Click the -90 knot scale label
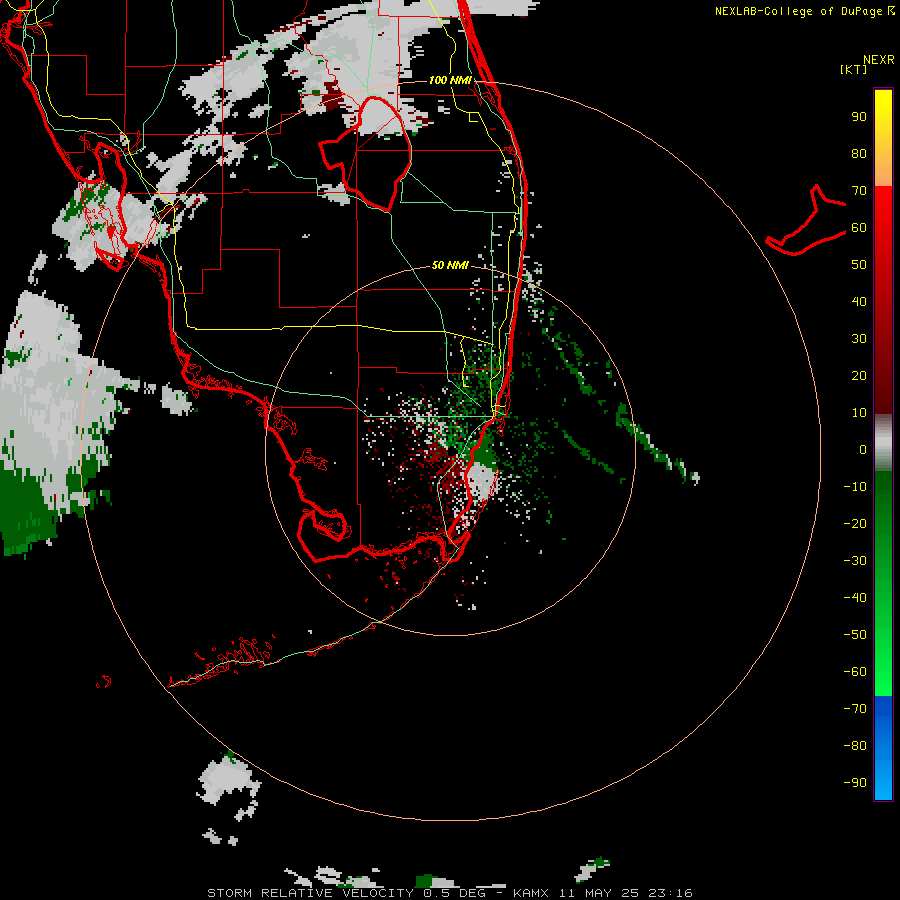Screen dimensions: 900x900 click(855, 783)
